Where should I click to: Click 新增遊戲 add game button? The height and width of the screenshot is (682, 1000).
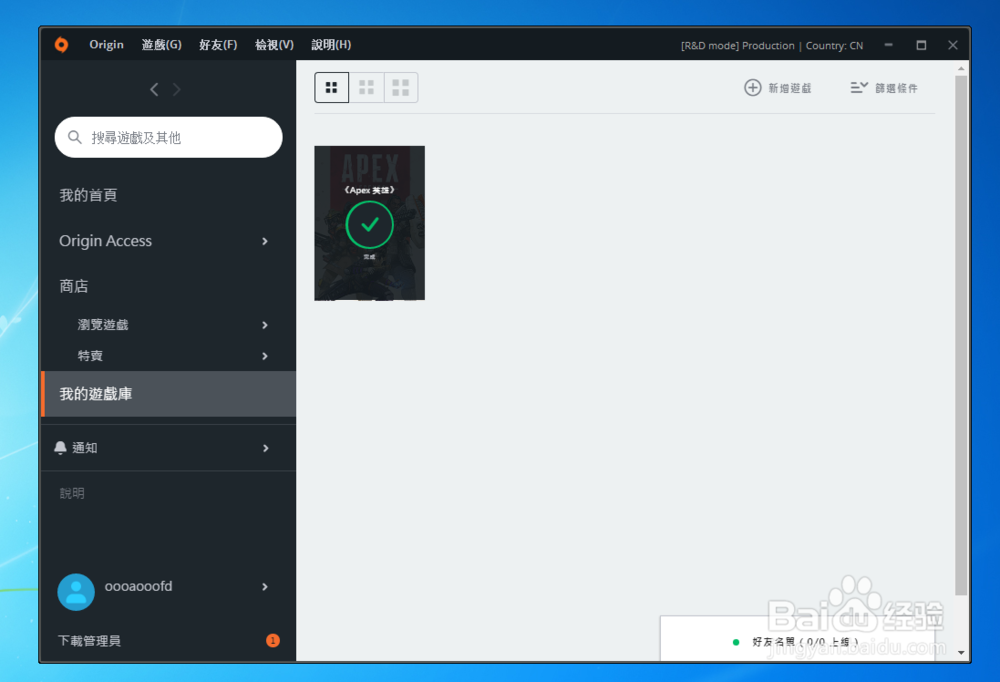click(778, 88)
